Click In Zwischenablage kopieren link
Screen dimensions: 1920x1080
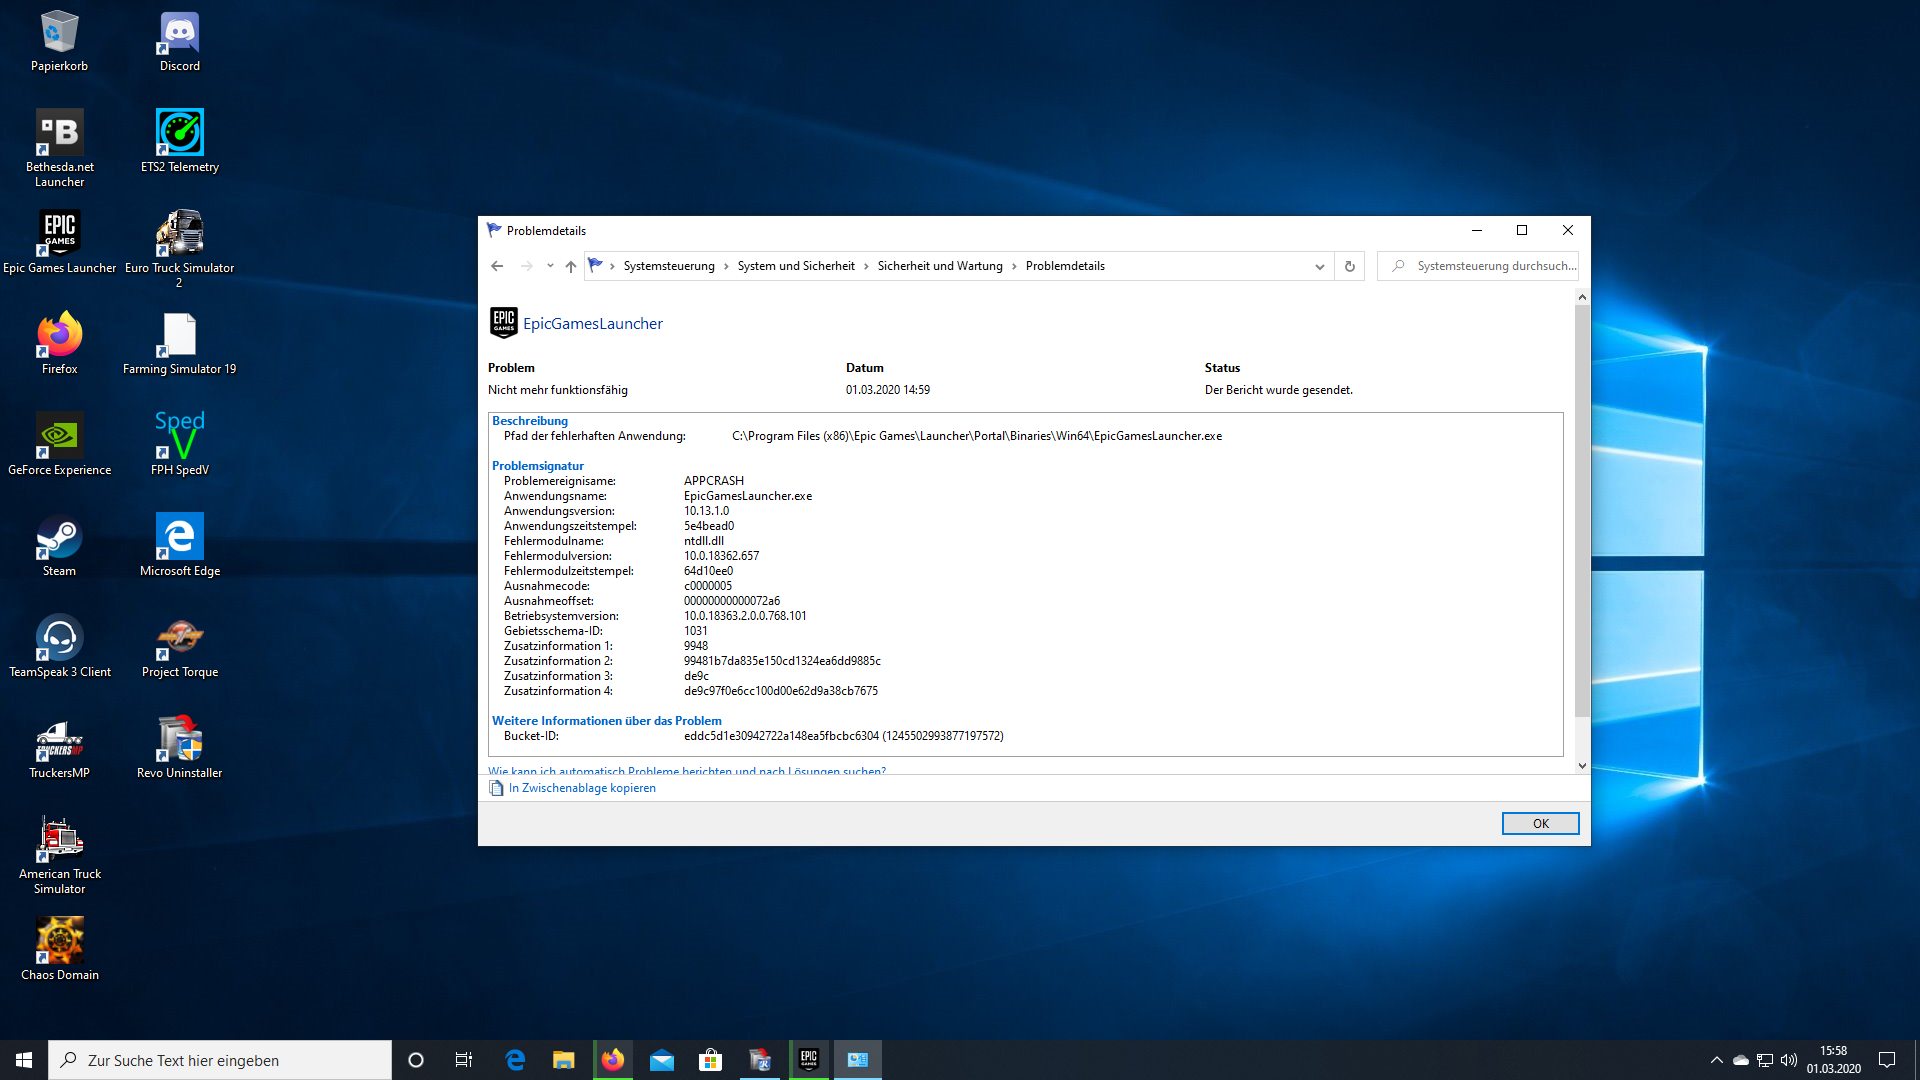coord(582,788)
